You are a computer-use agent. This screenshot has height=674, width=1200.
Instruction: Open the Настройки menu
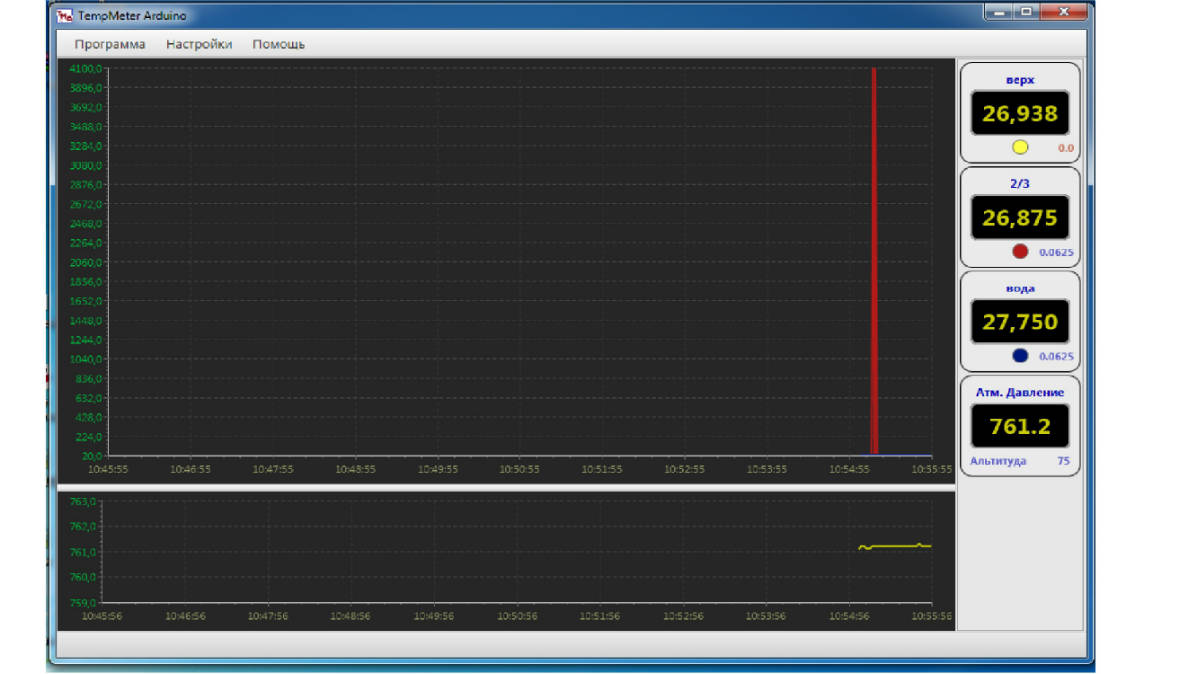click(199, 44)
